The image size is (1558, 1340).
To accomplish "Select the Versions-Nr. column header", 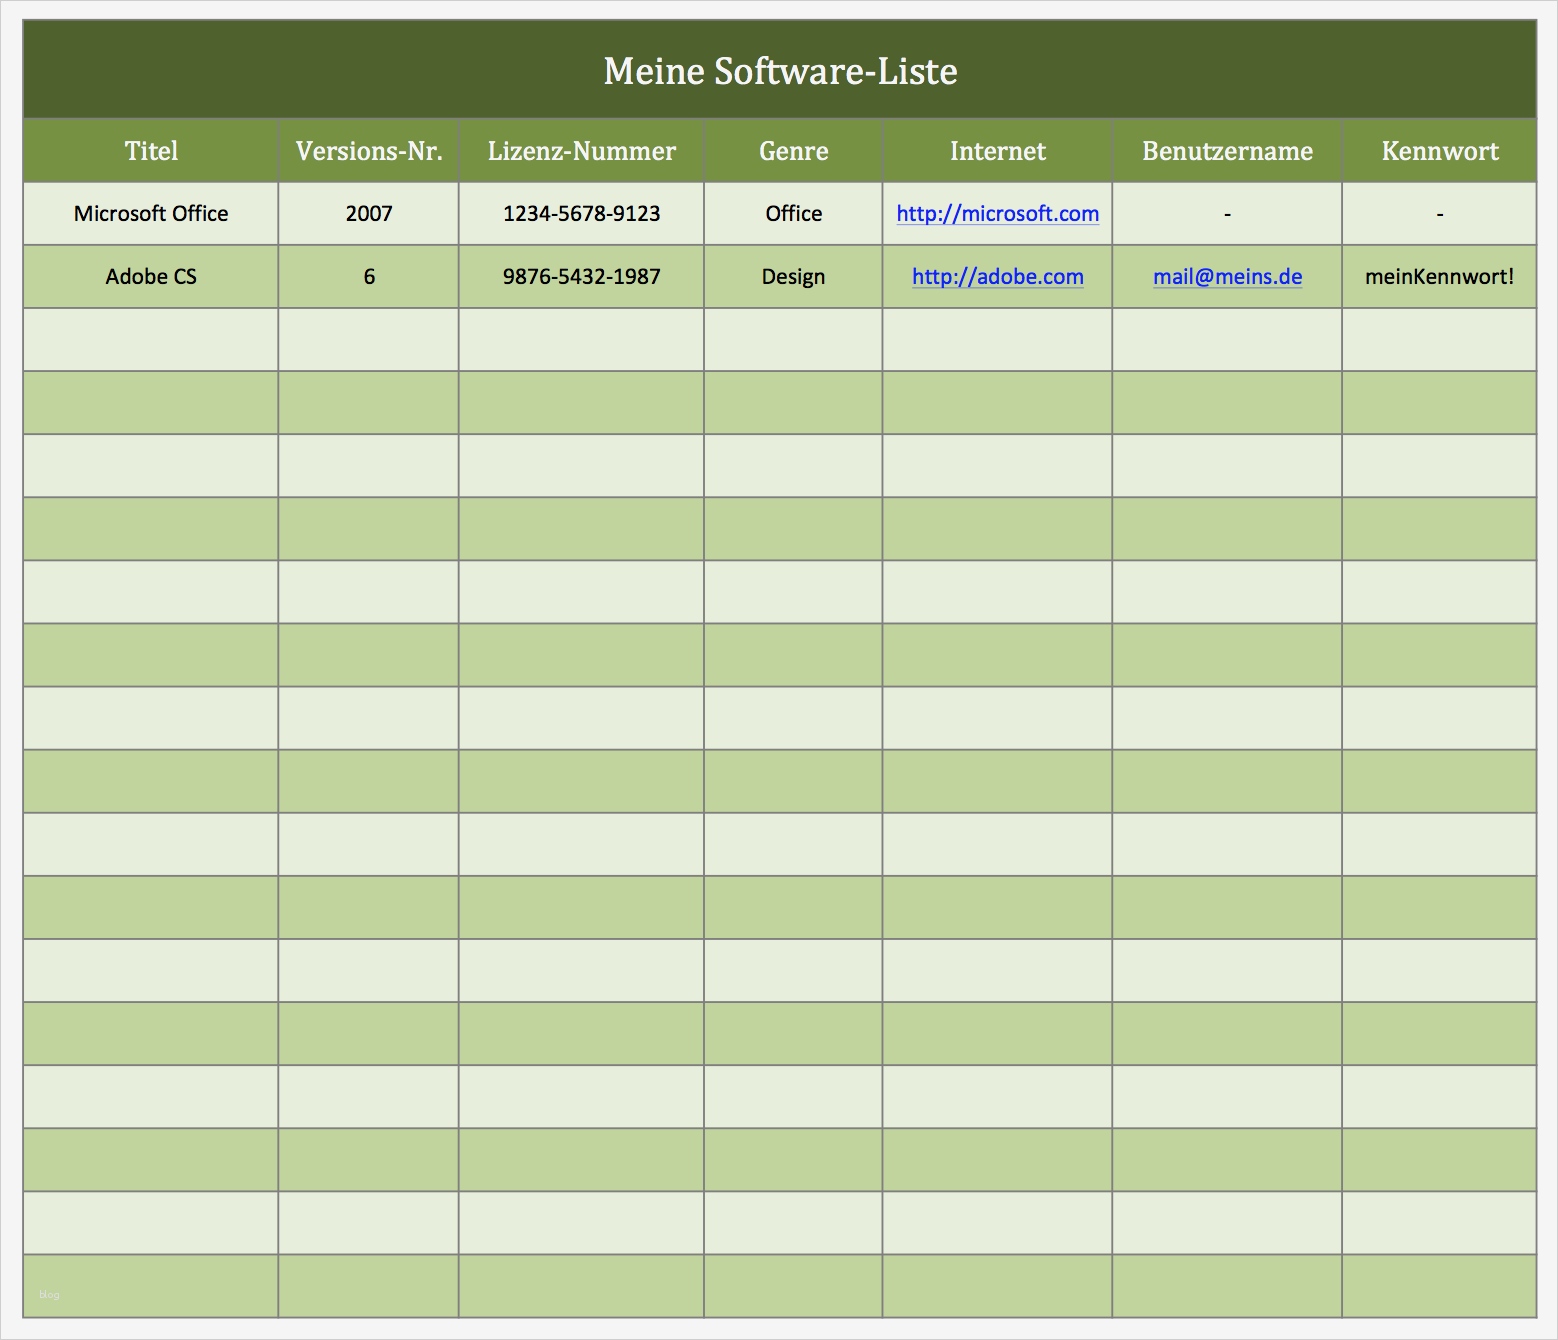I will (x=368, y=151).
